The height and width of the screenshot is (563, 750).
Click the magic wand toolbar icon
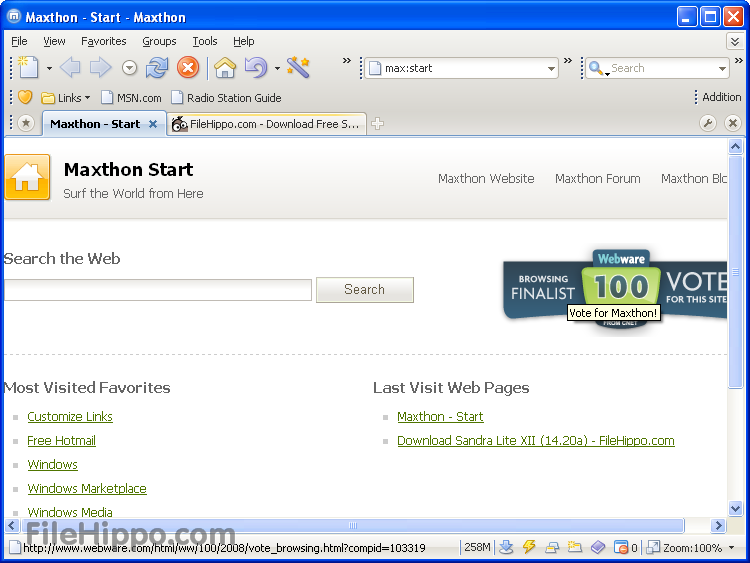click(298, 67)
